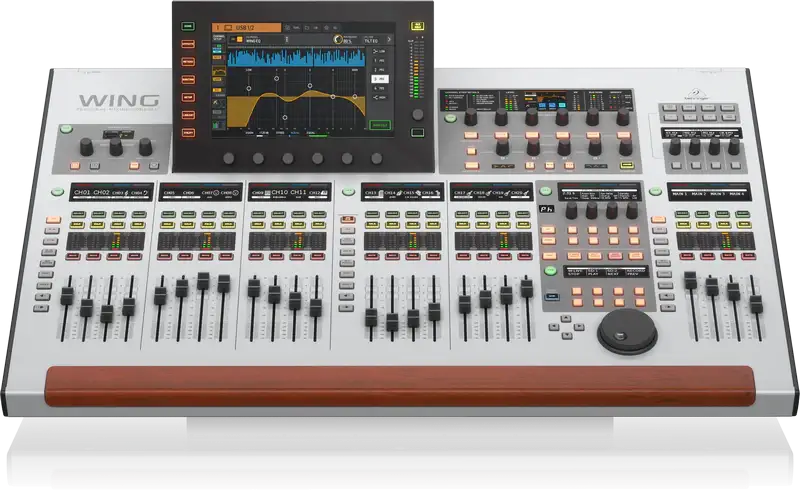This screenshot has height=490, width=800.
Task: Select the orange USB 1/2 channel header on screen
Action: 246,28
